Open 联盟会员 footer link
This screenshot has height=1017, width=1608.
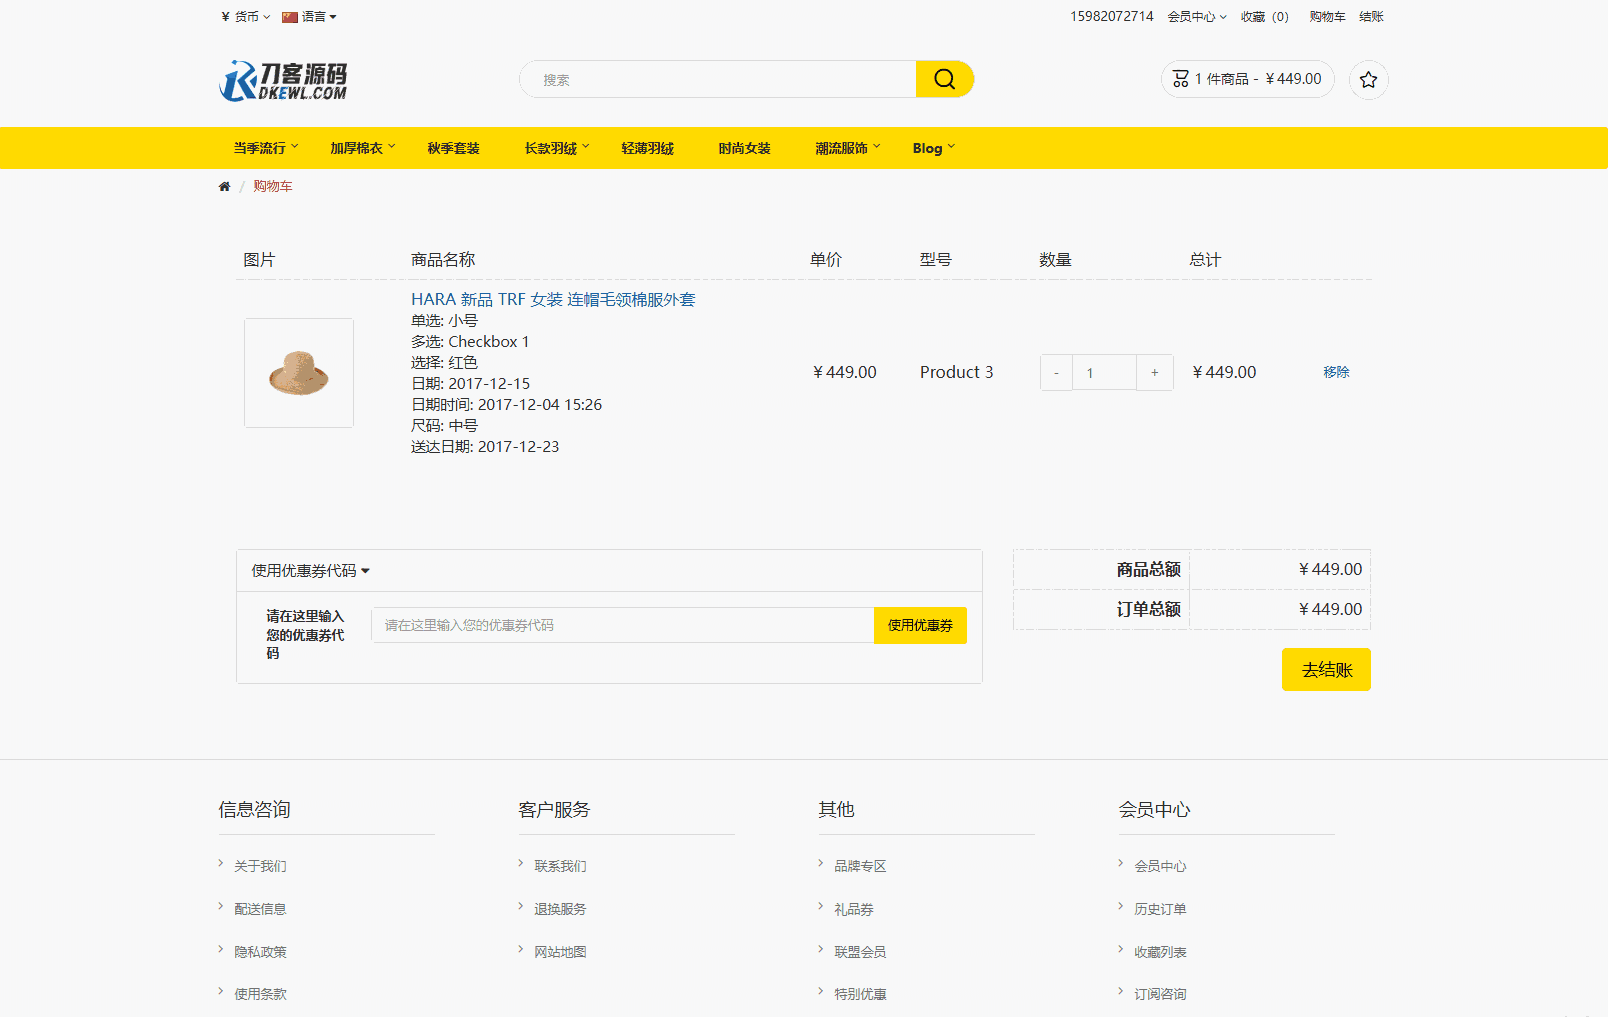click(860, 952)
